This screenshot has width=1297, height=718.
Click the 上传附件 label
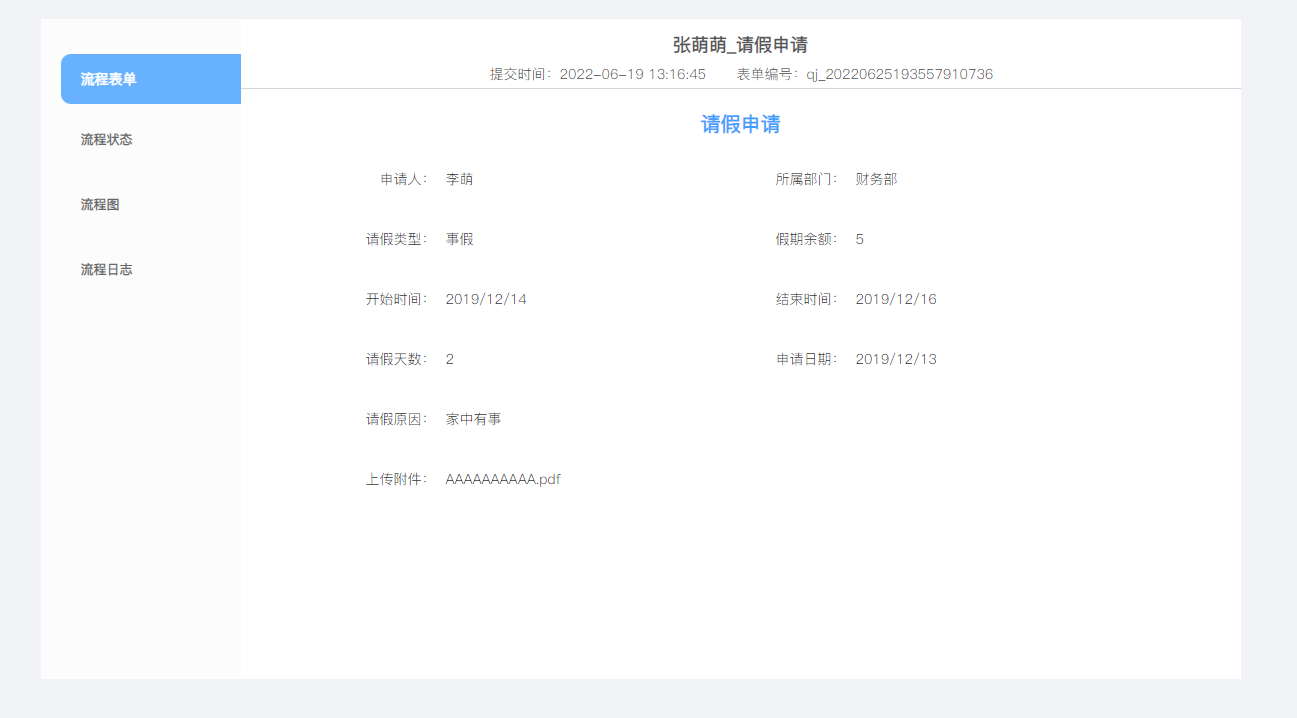(397, 479)
